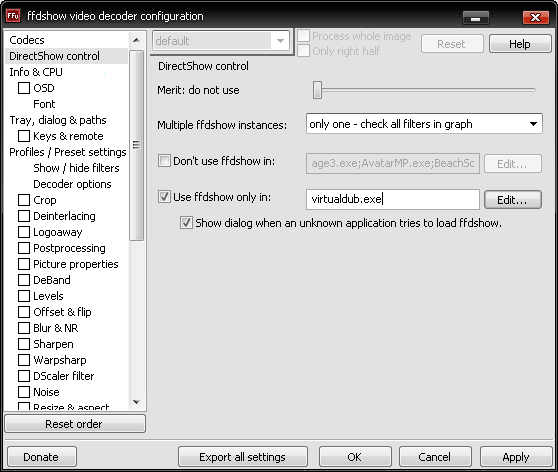558x472 pixels.
Task: Click the Export all settings button
Action: click(243, 457)
